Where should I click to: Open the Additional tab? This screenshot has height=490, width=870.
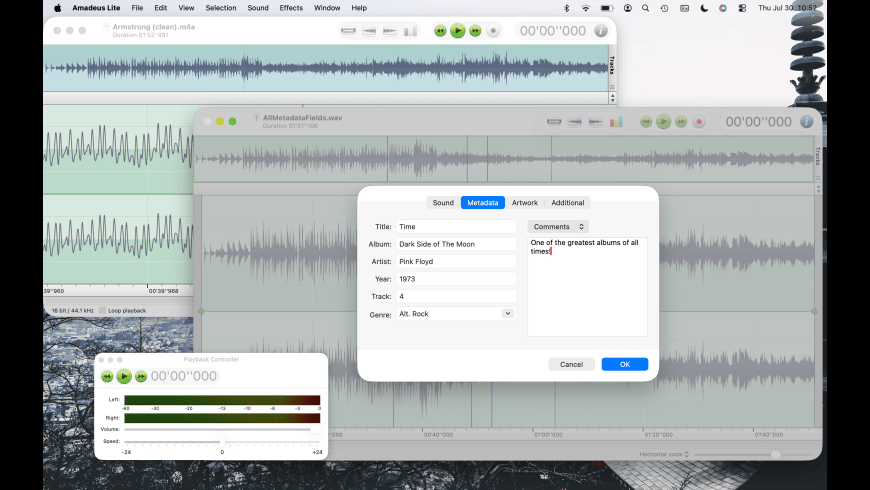click(568, 203)
